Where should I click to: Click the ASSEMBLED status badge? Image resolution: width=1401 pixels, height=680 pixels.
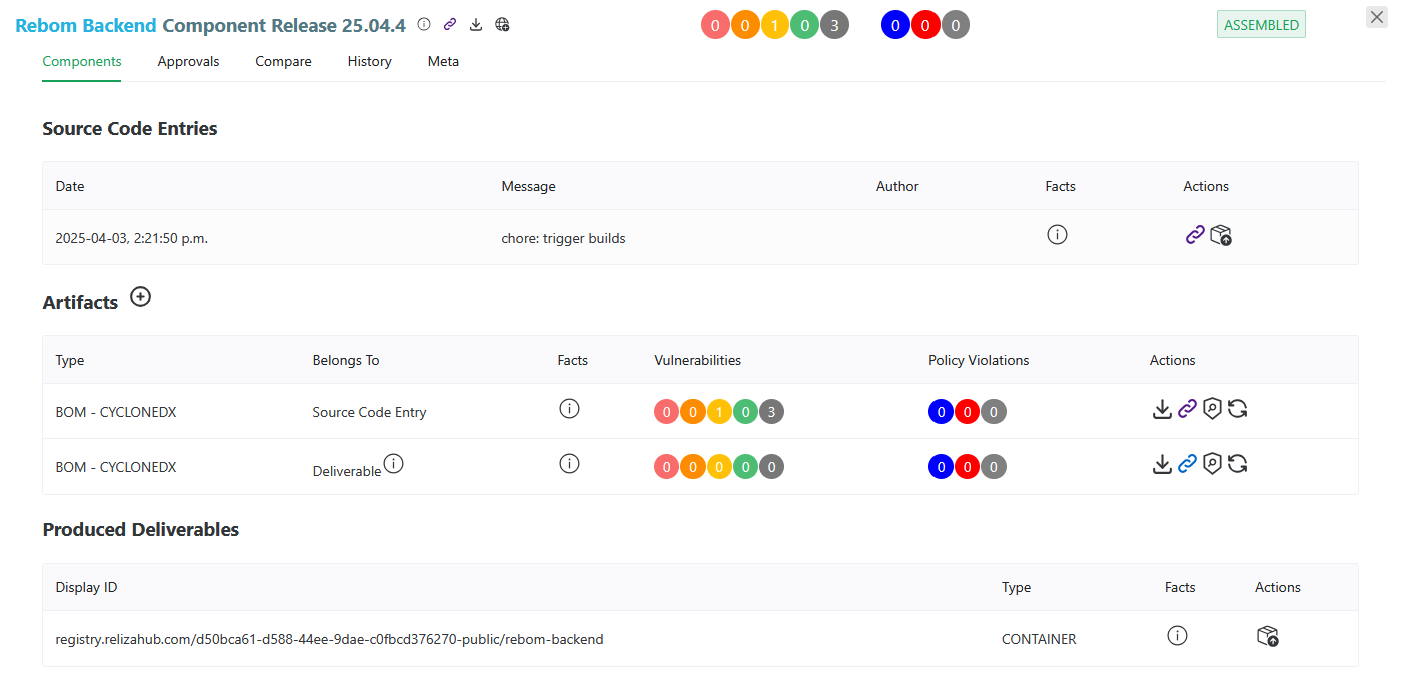(1261, 25)
